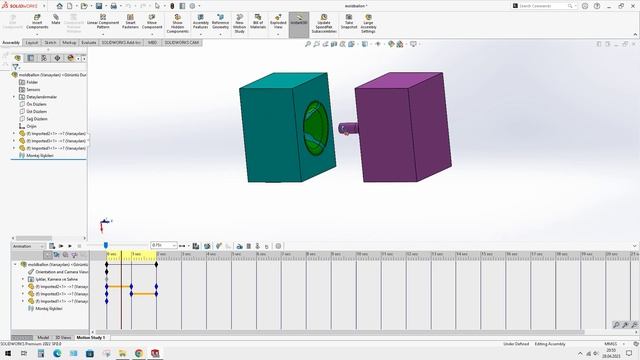Play animation from start
Viewport: 640px width, 360px height.
61,246
